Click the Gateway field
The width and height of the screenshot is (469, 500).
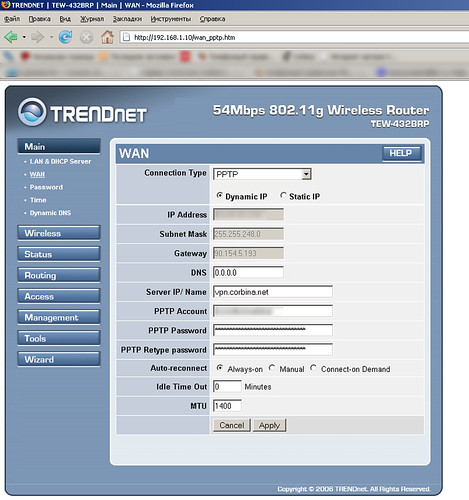pos(248,253)
